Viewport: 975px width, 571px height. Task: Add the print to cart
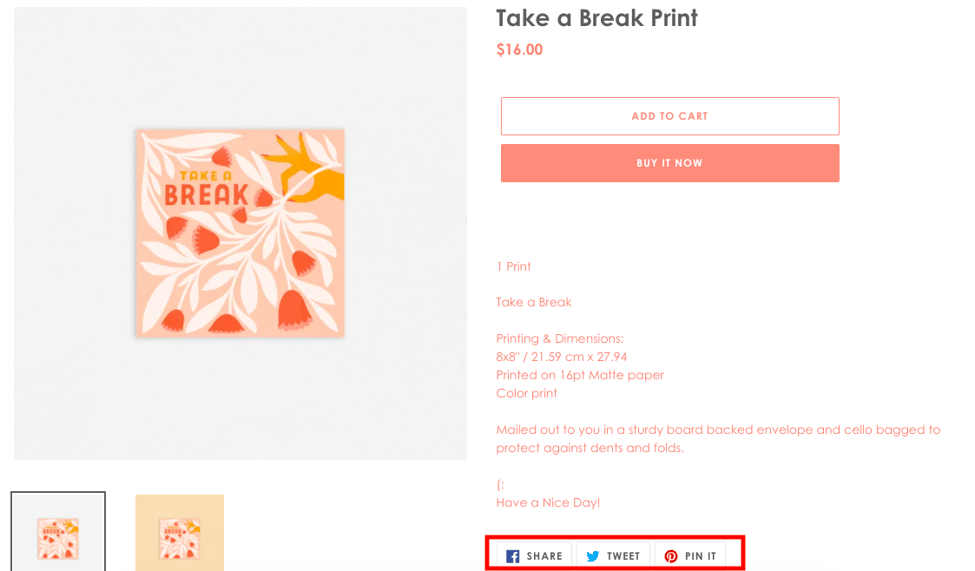pyautogui.click(x=669, y=116)
